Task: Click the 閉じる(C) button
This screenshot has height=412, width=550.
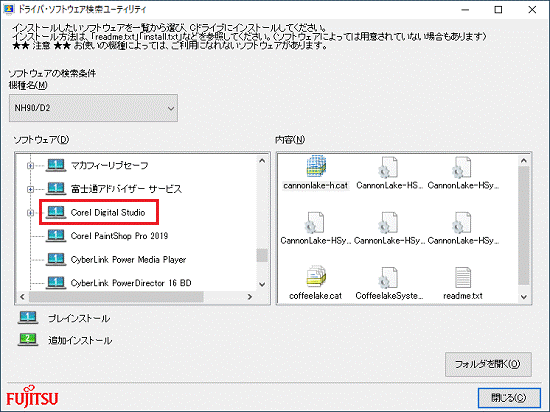Action: click(x=509, y=398)
